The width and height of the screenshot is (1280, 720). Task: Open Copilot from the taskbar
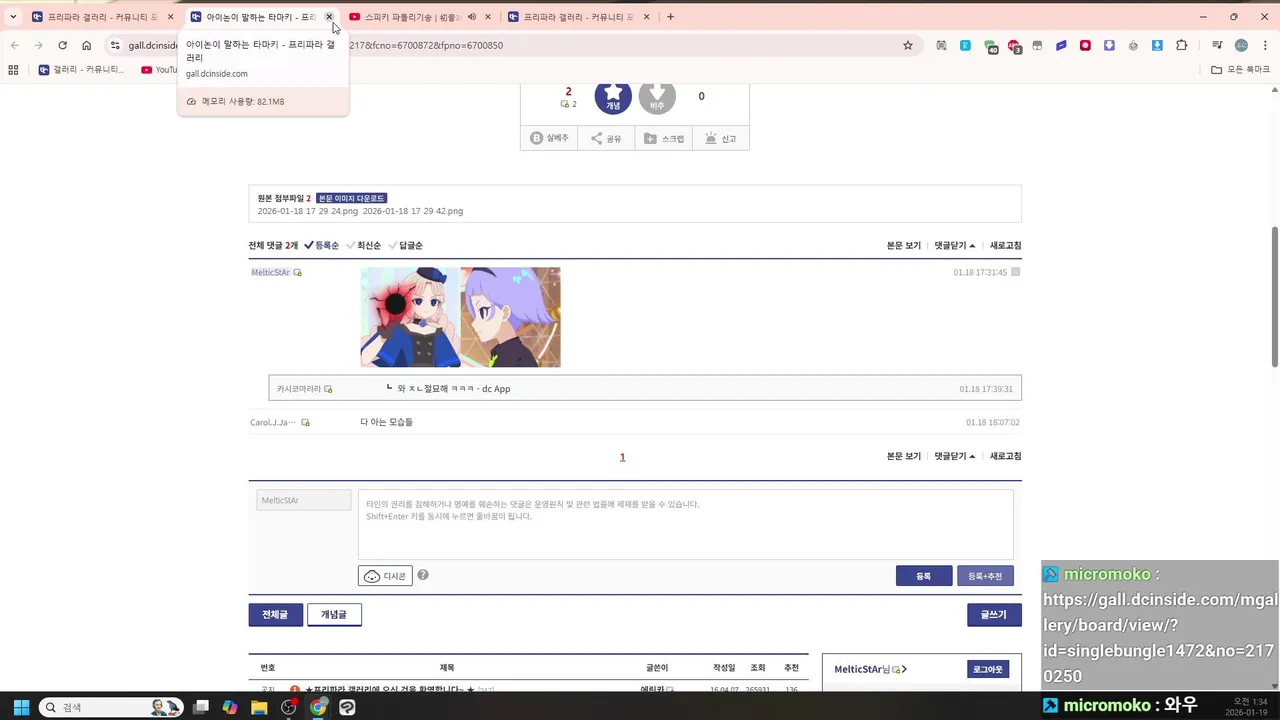(230, 707)
